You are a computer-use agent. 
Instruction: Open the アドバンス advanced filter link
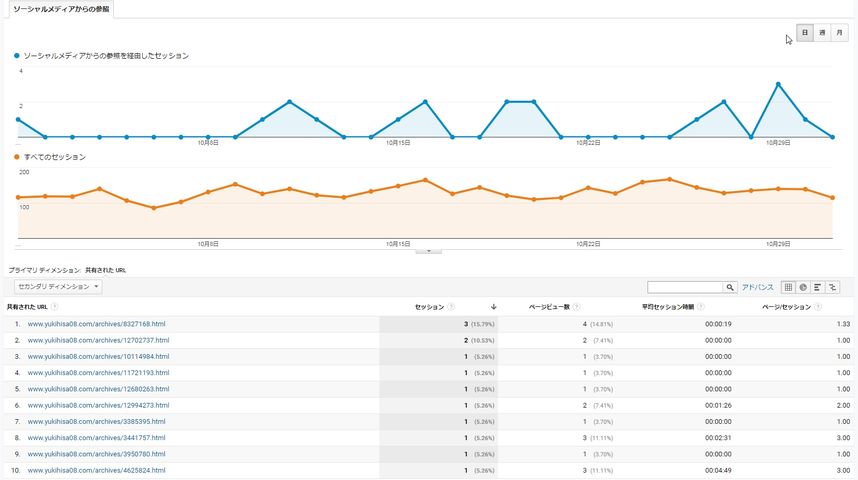point(757,287)
